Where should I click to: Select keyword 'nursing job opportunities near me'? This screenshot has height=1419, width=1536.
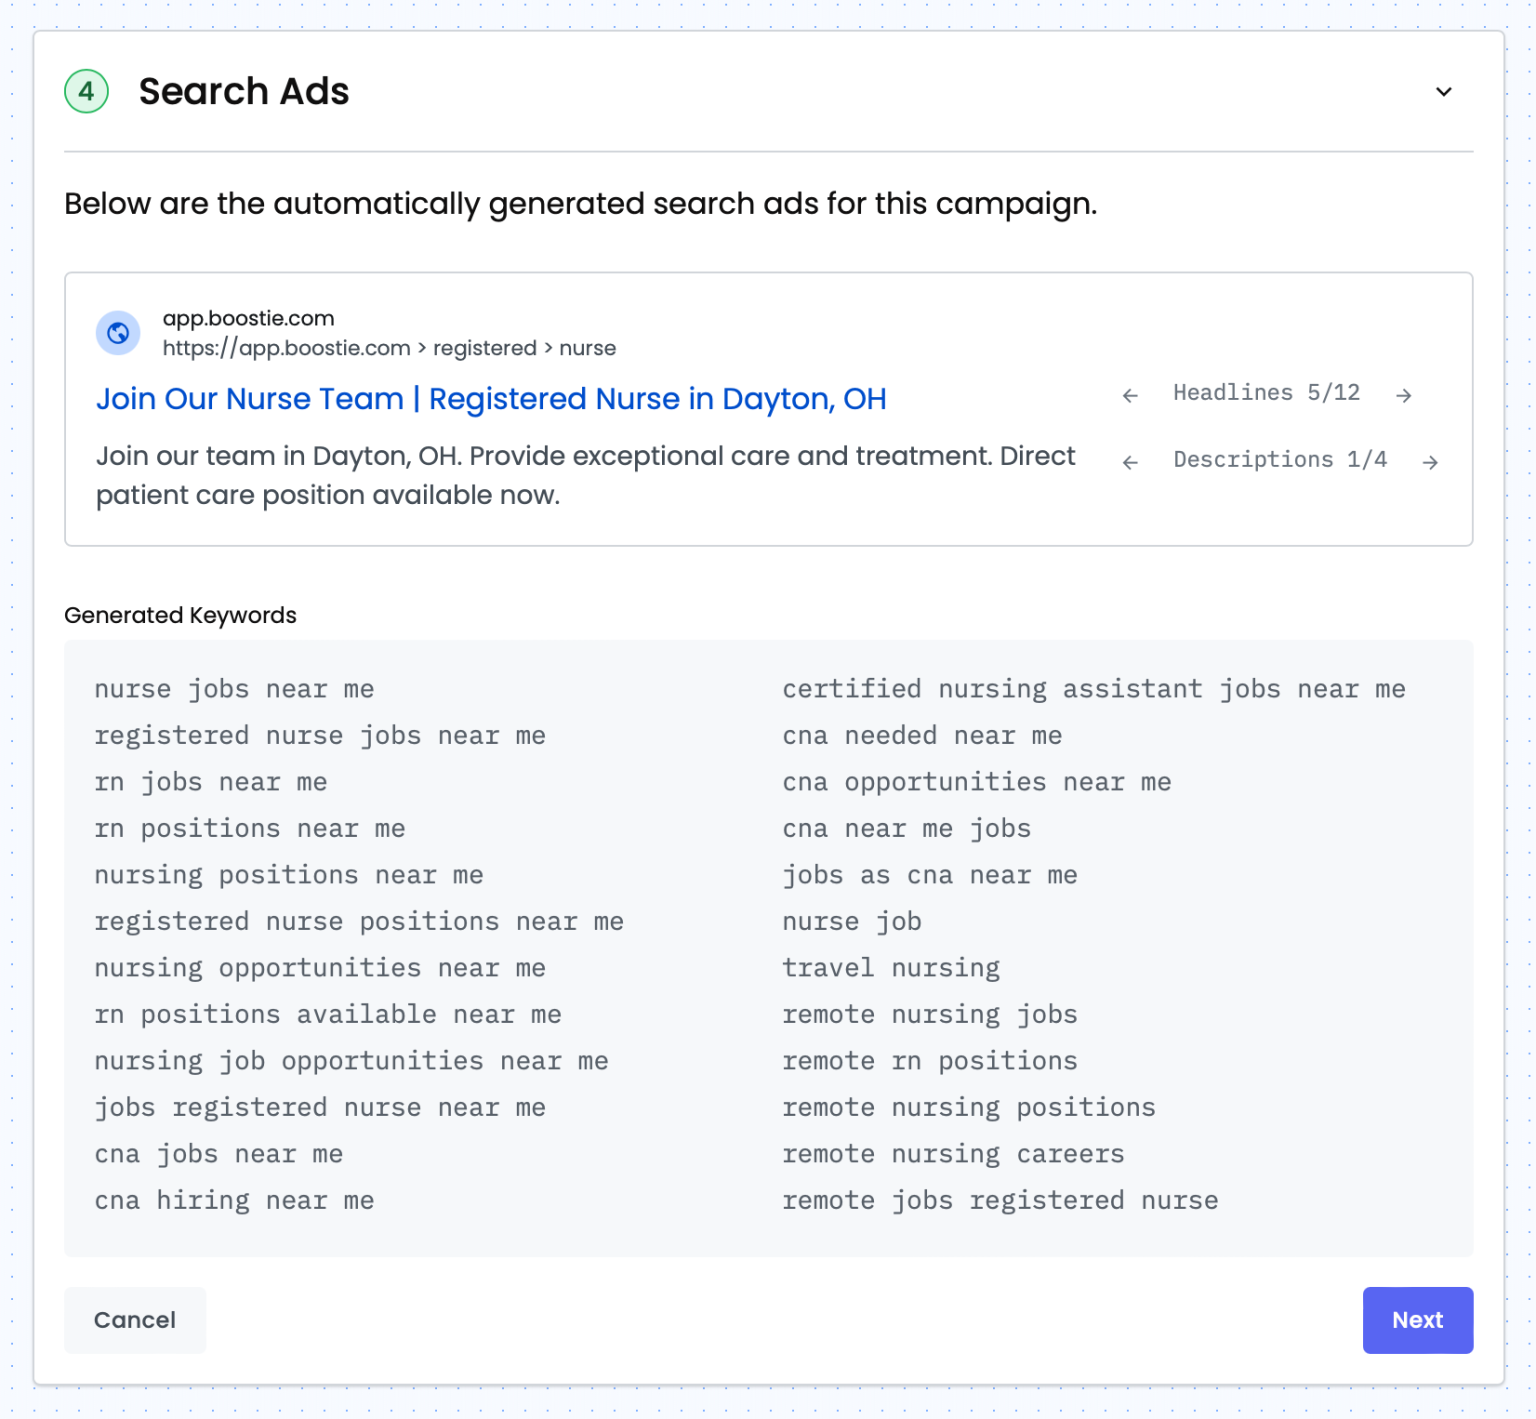[x=351, y=1061]
